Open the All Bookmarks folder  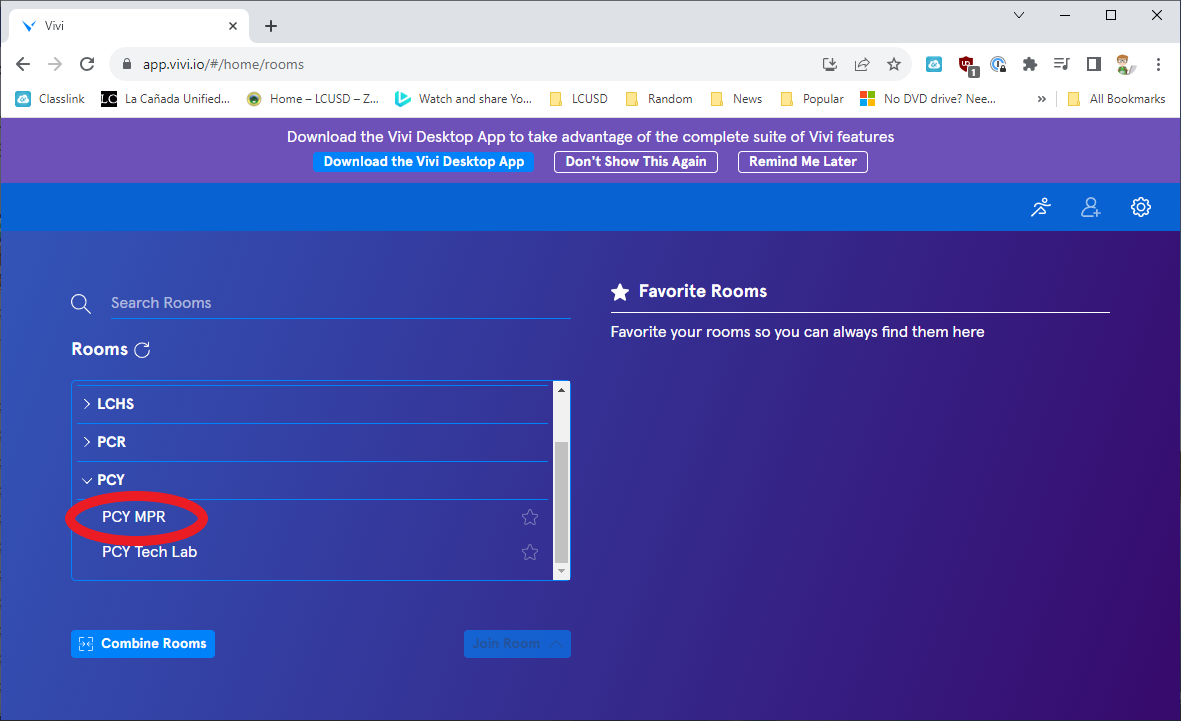[x=1117, y=99]
